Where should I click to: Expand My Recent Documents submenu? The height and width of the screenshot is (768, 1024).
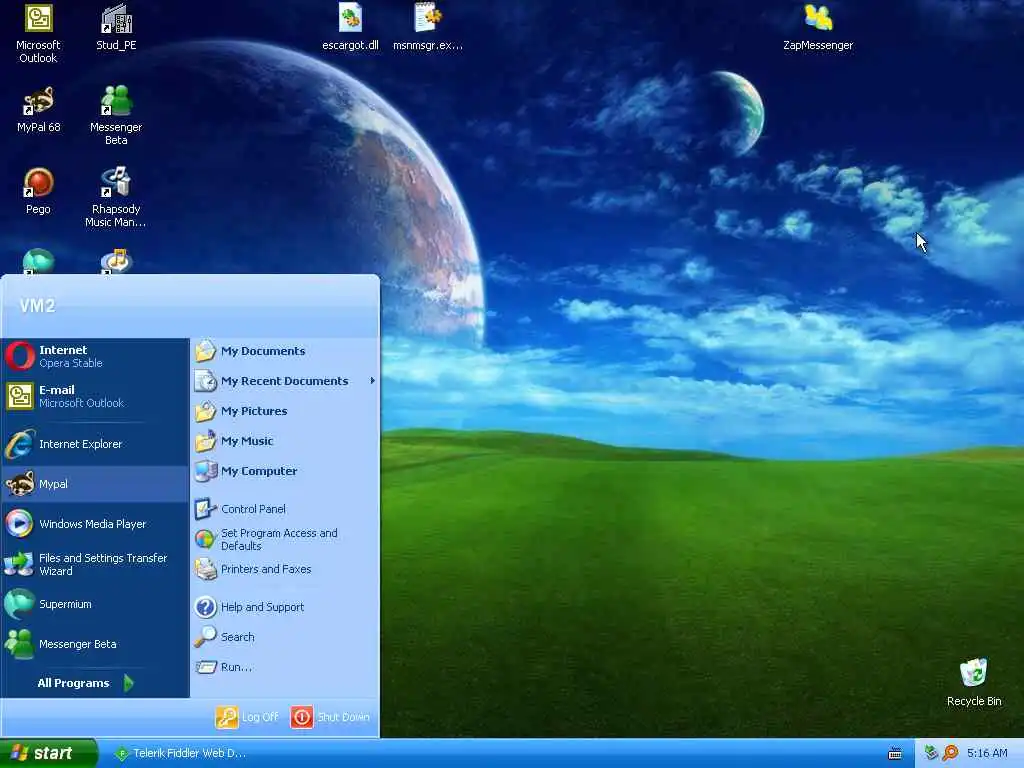(285, 381)
